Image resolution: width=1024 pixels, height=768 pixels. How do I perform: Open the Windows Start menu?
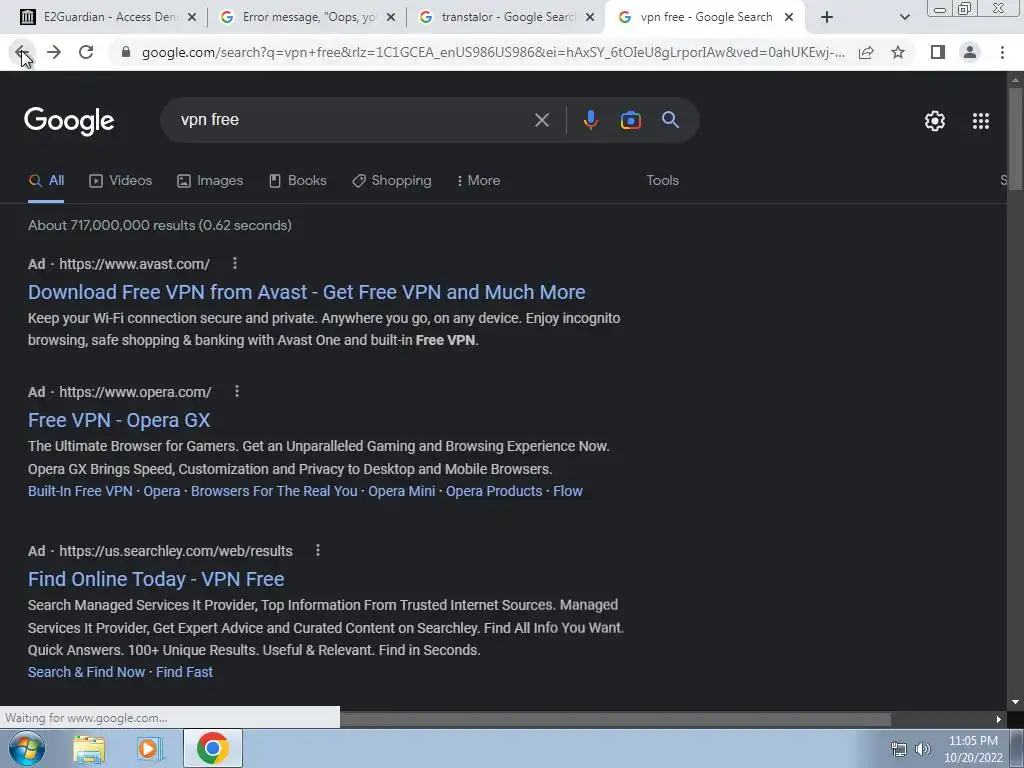tap(26, 748)
